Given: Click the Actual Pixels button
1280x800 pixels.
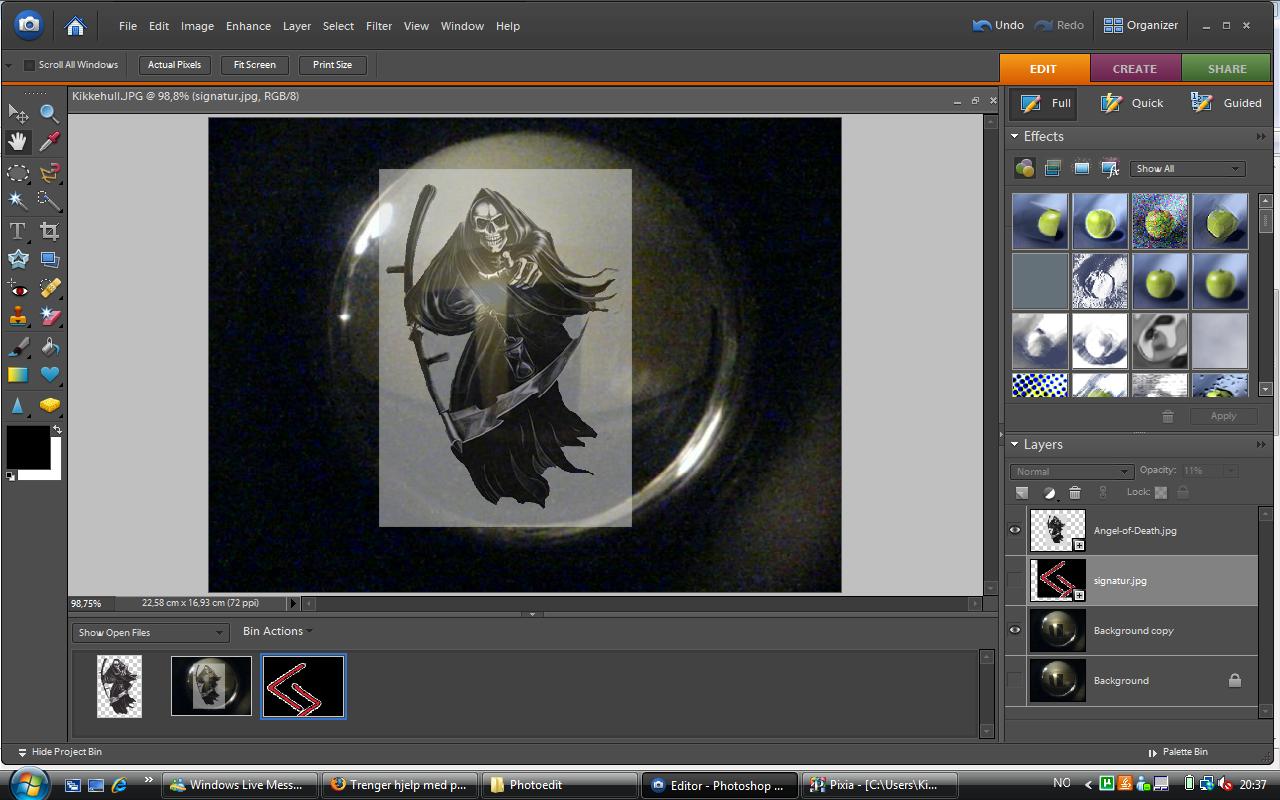Looking at the screenshot, I should click(175, 65).
